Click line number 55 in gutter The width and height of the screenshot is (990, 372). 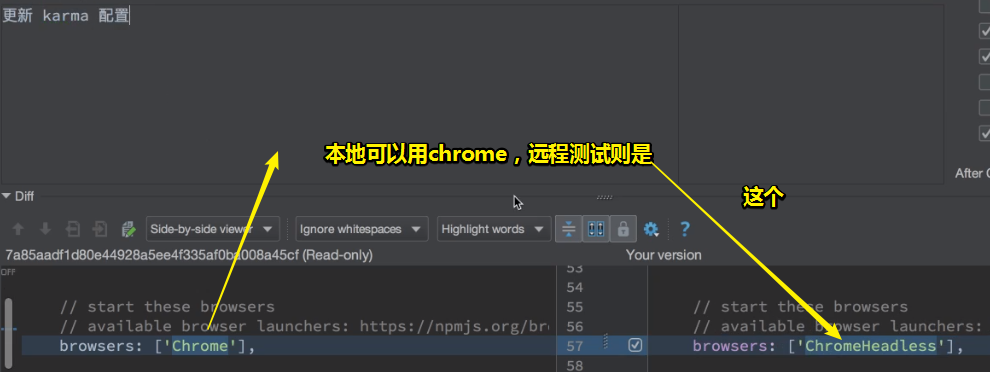[574, 307]
